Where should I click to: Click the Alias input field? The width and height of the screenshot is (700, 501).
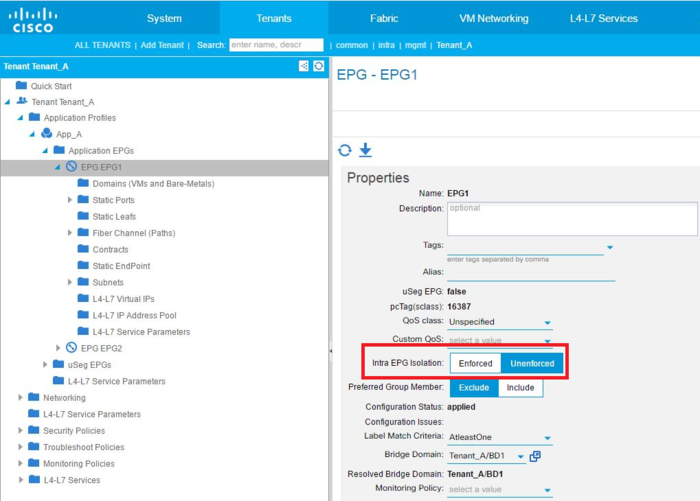(531, 273)
